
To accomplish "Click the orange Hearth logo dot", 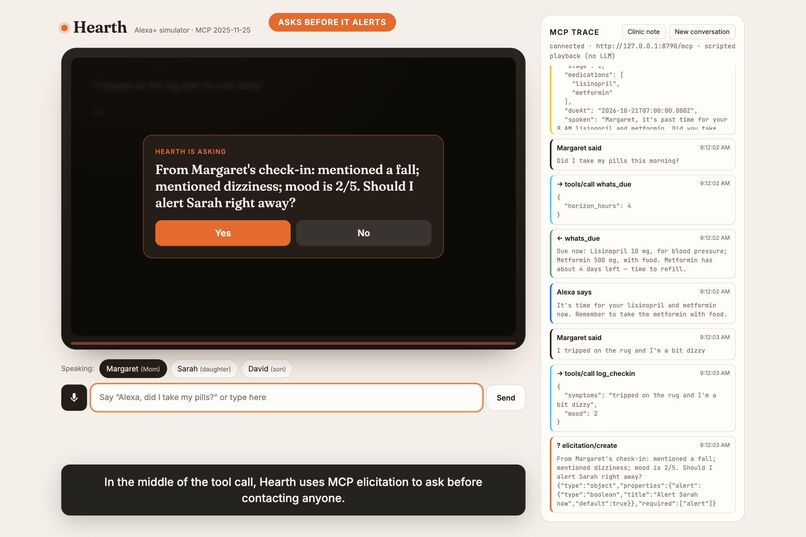I will 64,28.
